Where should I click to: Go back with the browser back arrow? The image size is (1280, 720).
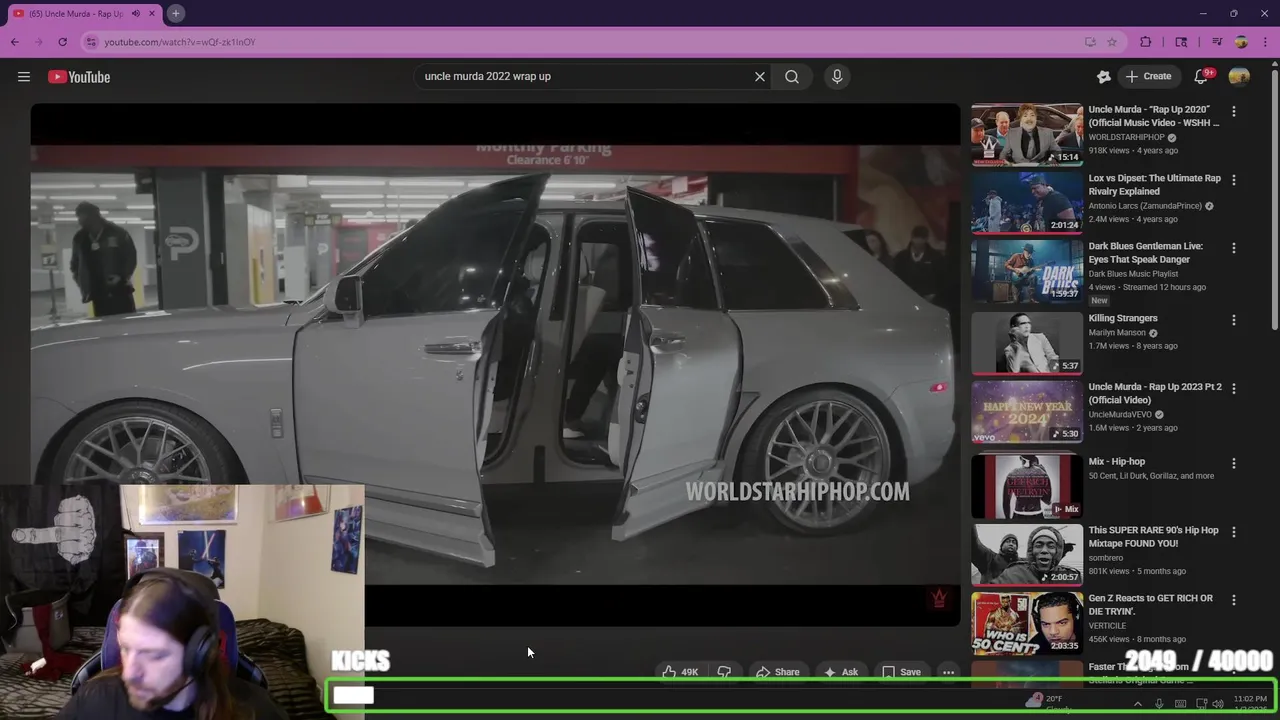click(14, 42)
